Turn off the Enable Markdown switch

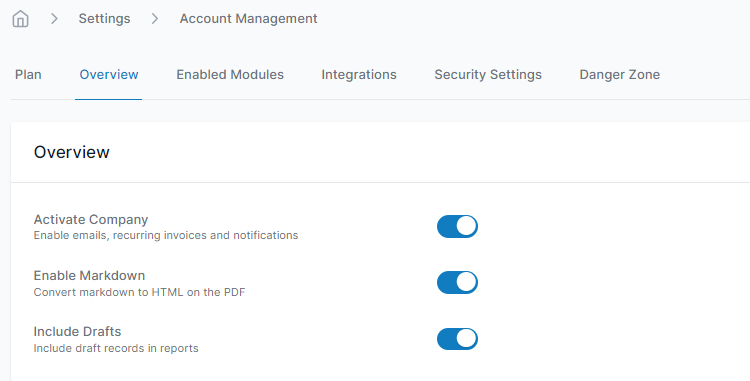457,283
